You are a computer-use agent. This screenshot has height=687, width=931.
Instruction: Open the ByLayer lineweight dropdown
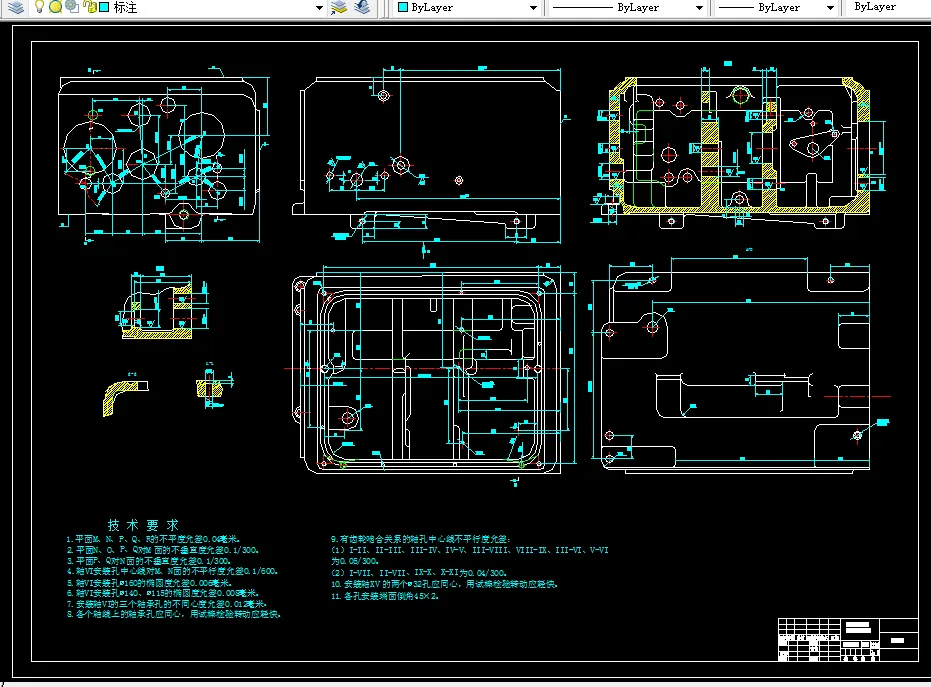(830, 8)
